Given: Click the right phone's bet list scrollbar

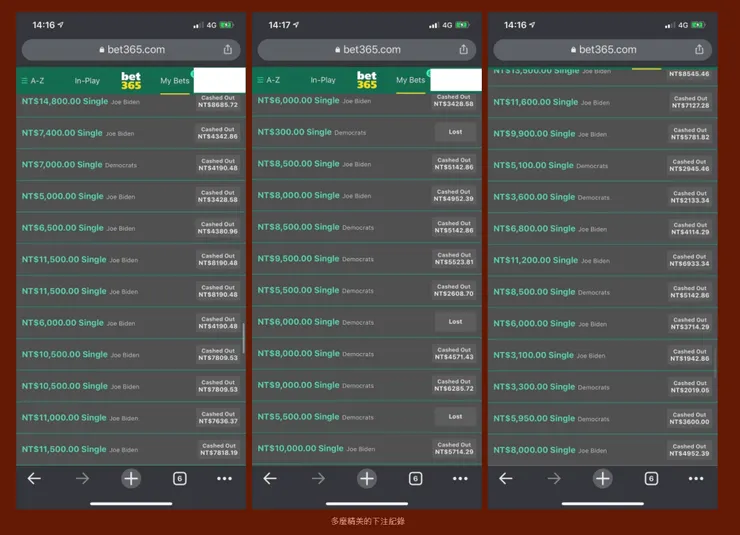Looking at the screenshot, I should pyautogui.click(x=715, y=363).
